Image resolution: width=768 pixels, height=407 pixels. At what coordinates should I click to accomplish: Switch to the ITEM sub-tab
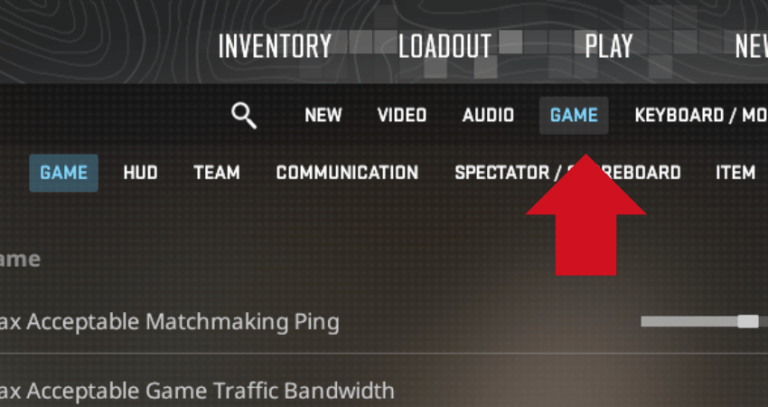(x=735, y=173)
